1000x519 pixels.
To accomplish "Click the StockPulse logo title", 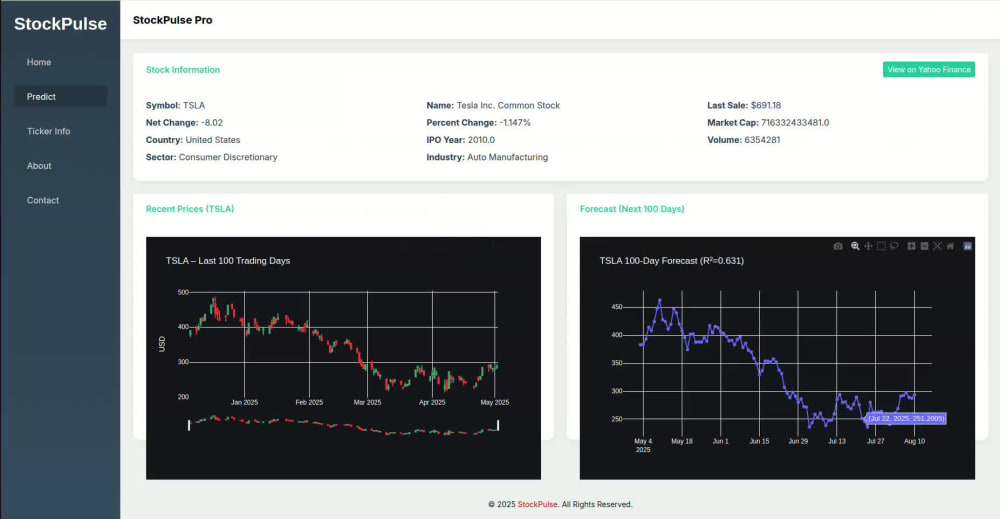I will [x=61, y=24].
